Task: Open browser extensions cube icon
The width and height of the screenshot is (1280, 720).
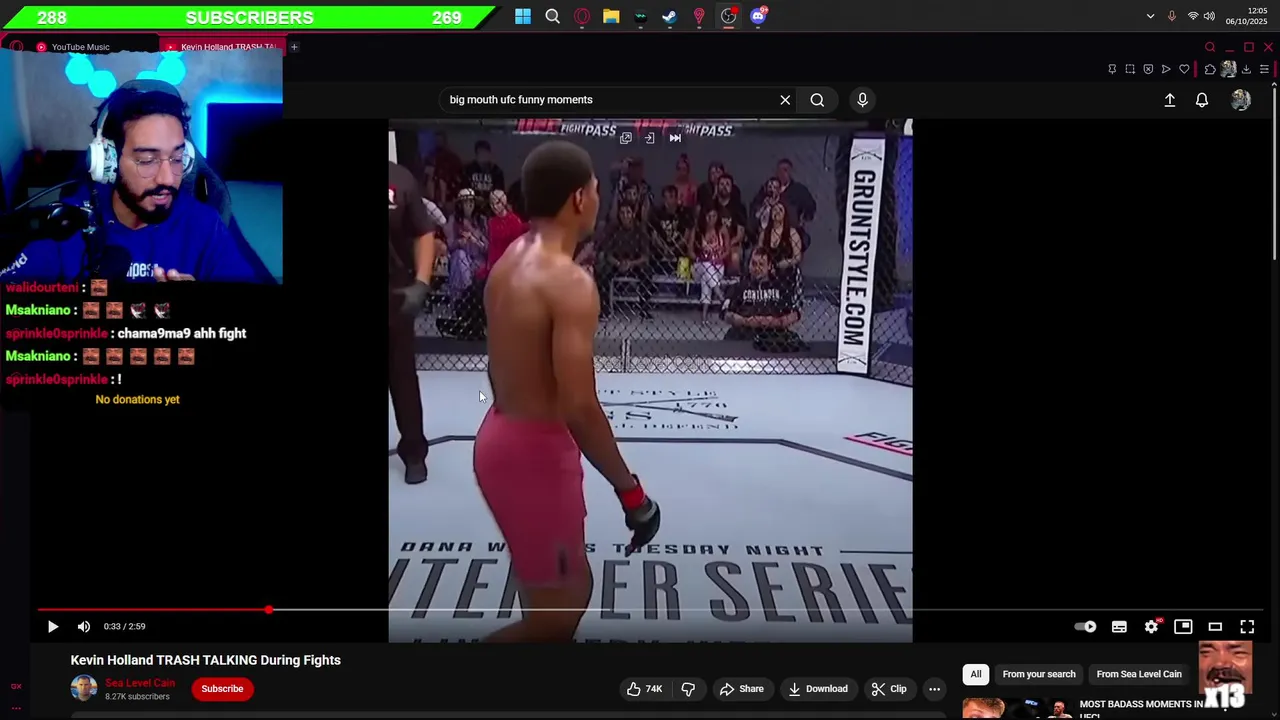Action: click(1210, 69)
